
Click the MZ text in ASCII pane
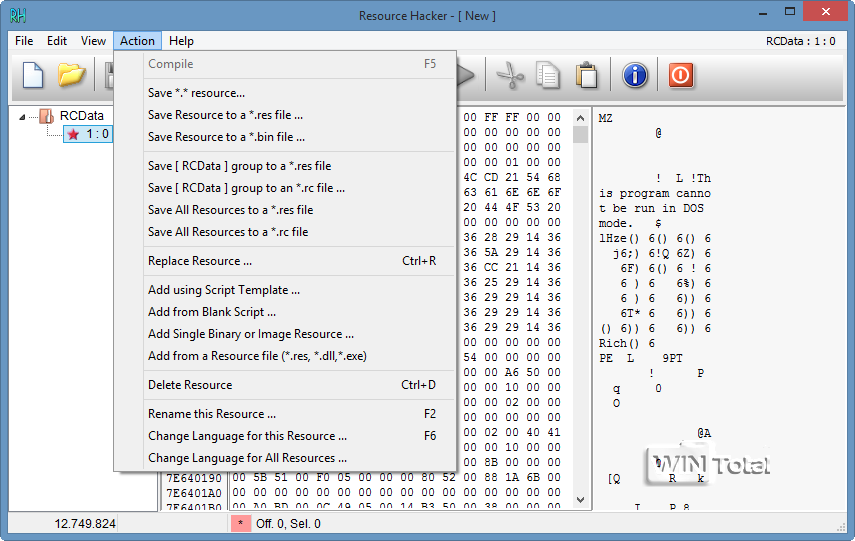[605, 118]
